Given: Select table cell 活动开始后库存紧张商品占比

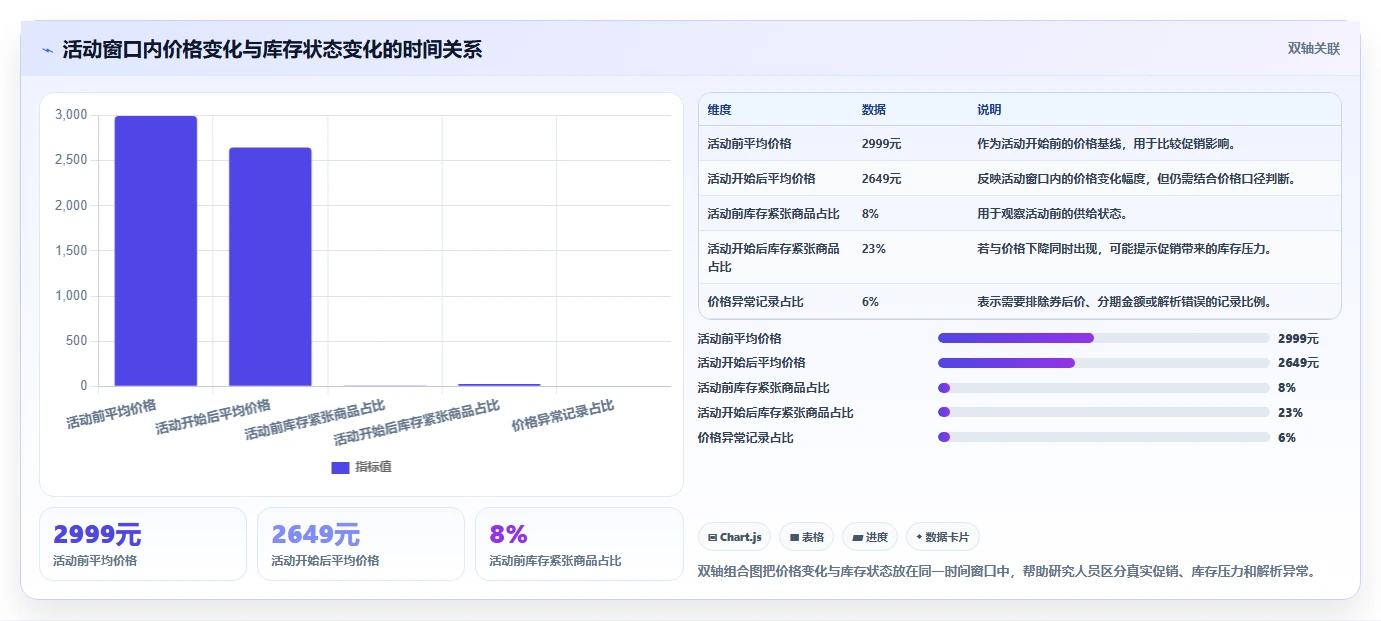Looking at the screenshot, I should tap(773, 258).
